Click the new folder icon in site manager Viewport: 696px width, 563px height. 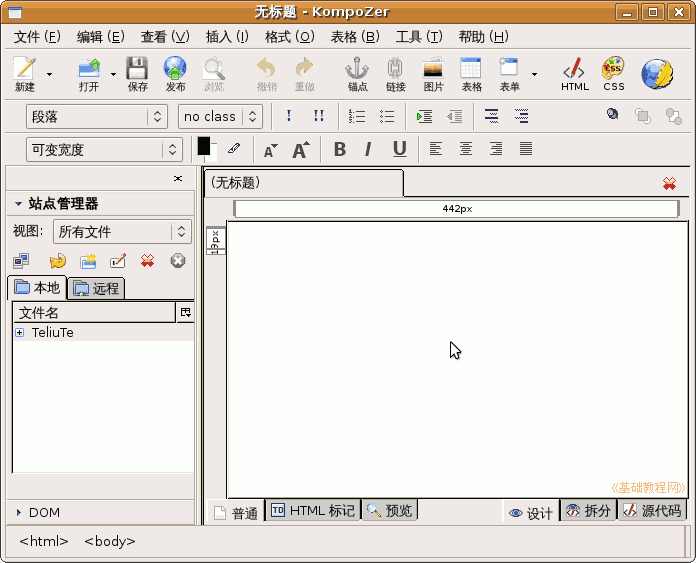(x=88, y=261)
